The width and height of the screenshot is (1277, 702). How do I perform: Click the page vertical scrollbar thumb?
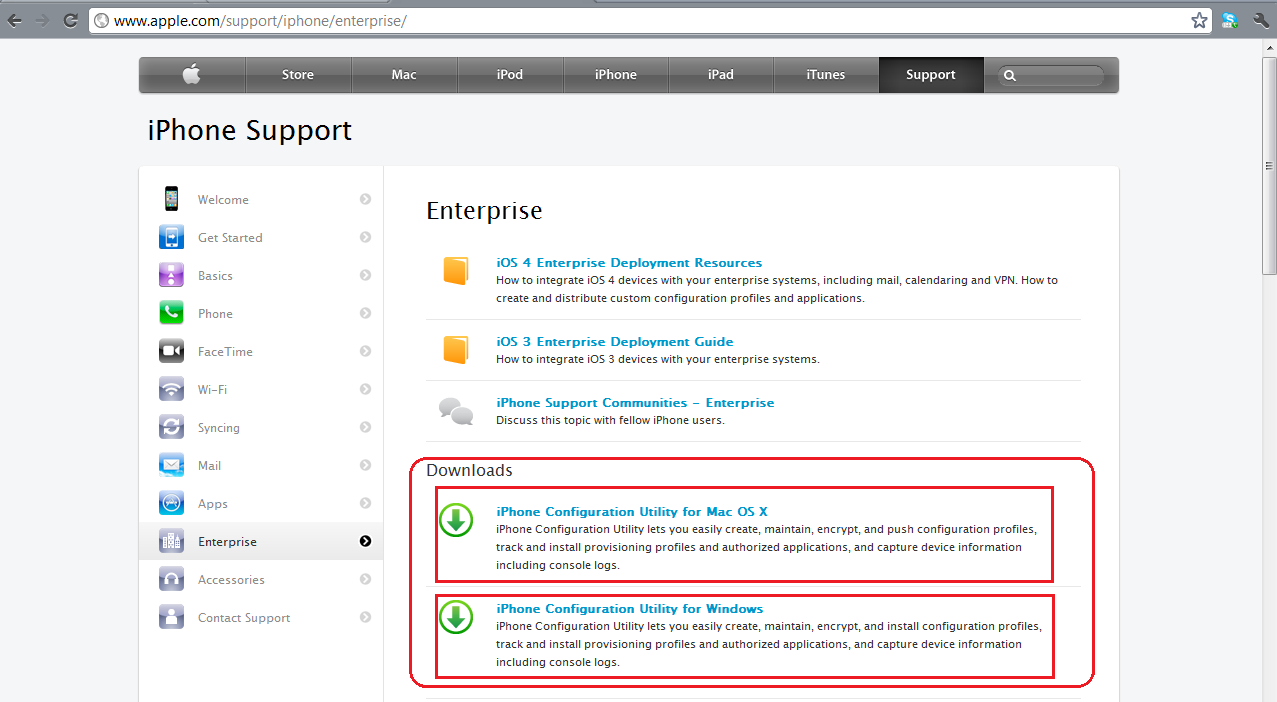[x=1270, y=165]
